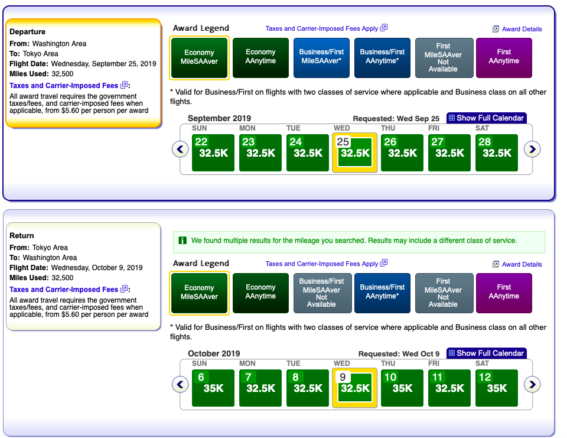Choose October 7 return date
567x438 pixels.
pyautogui.click(x=260, y=388)
